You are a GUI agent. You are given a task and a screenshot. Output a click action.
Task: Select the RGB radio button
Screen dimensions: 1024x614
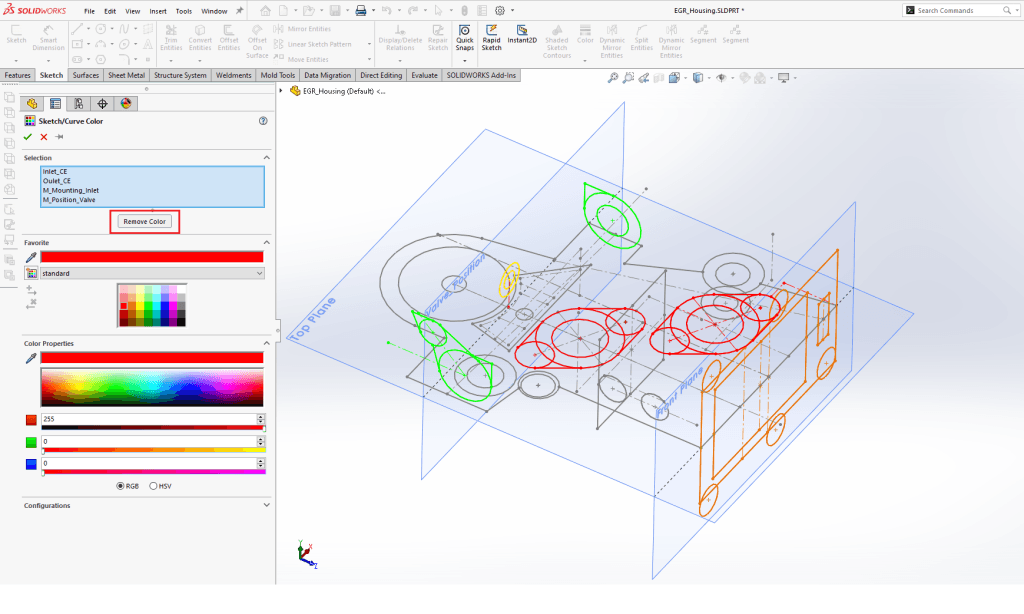point(121,486)
